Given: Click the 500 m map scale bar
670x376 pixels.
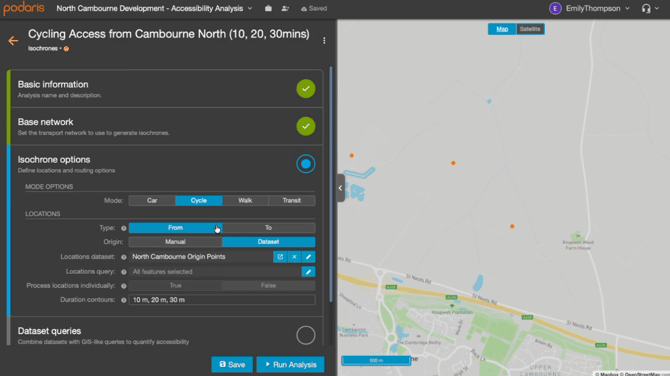Looking at the screenshot, I should [376, 361].
